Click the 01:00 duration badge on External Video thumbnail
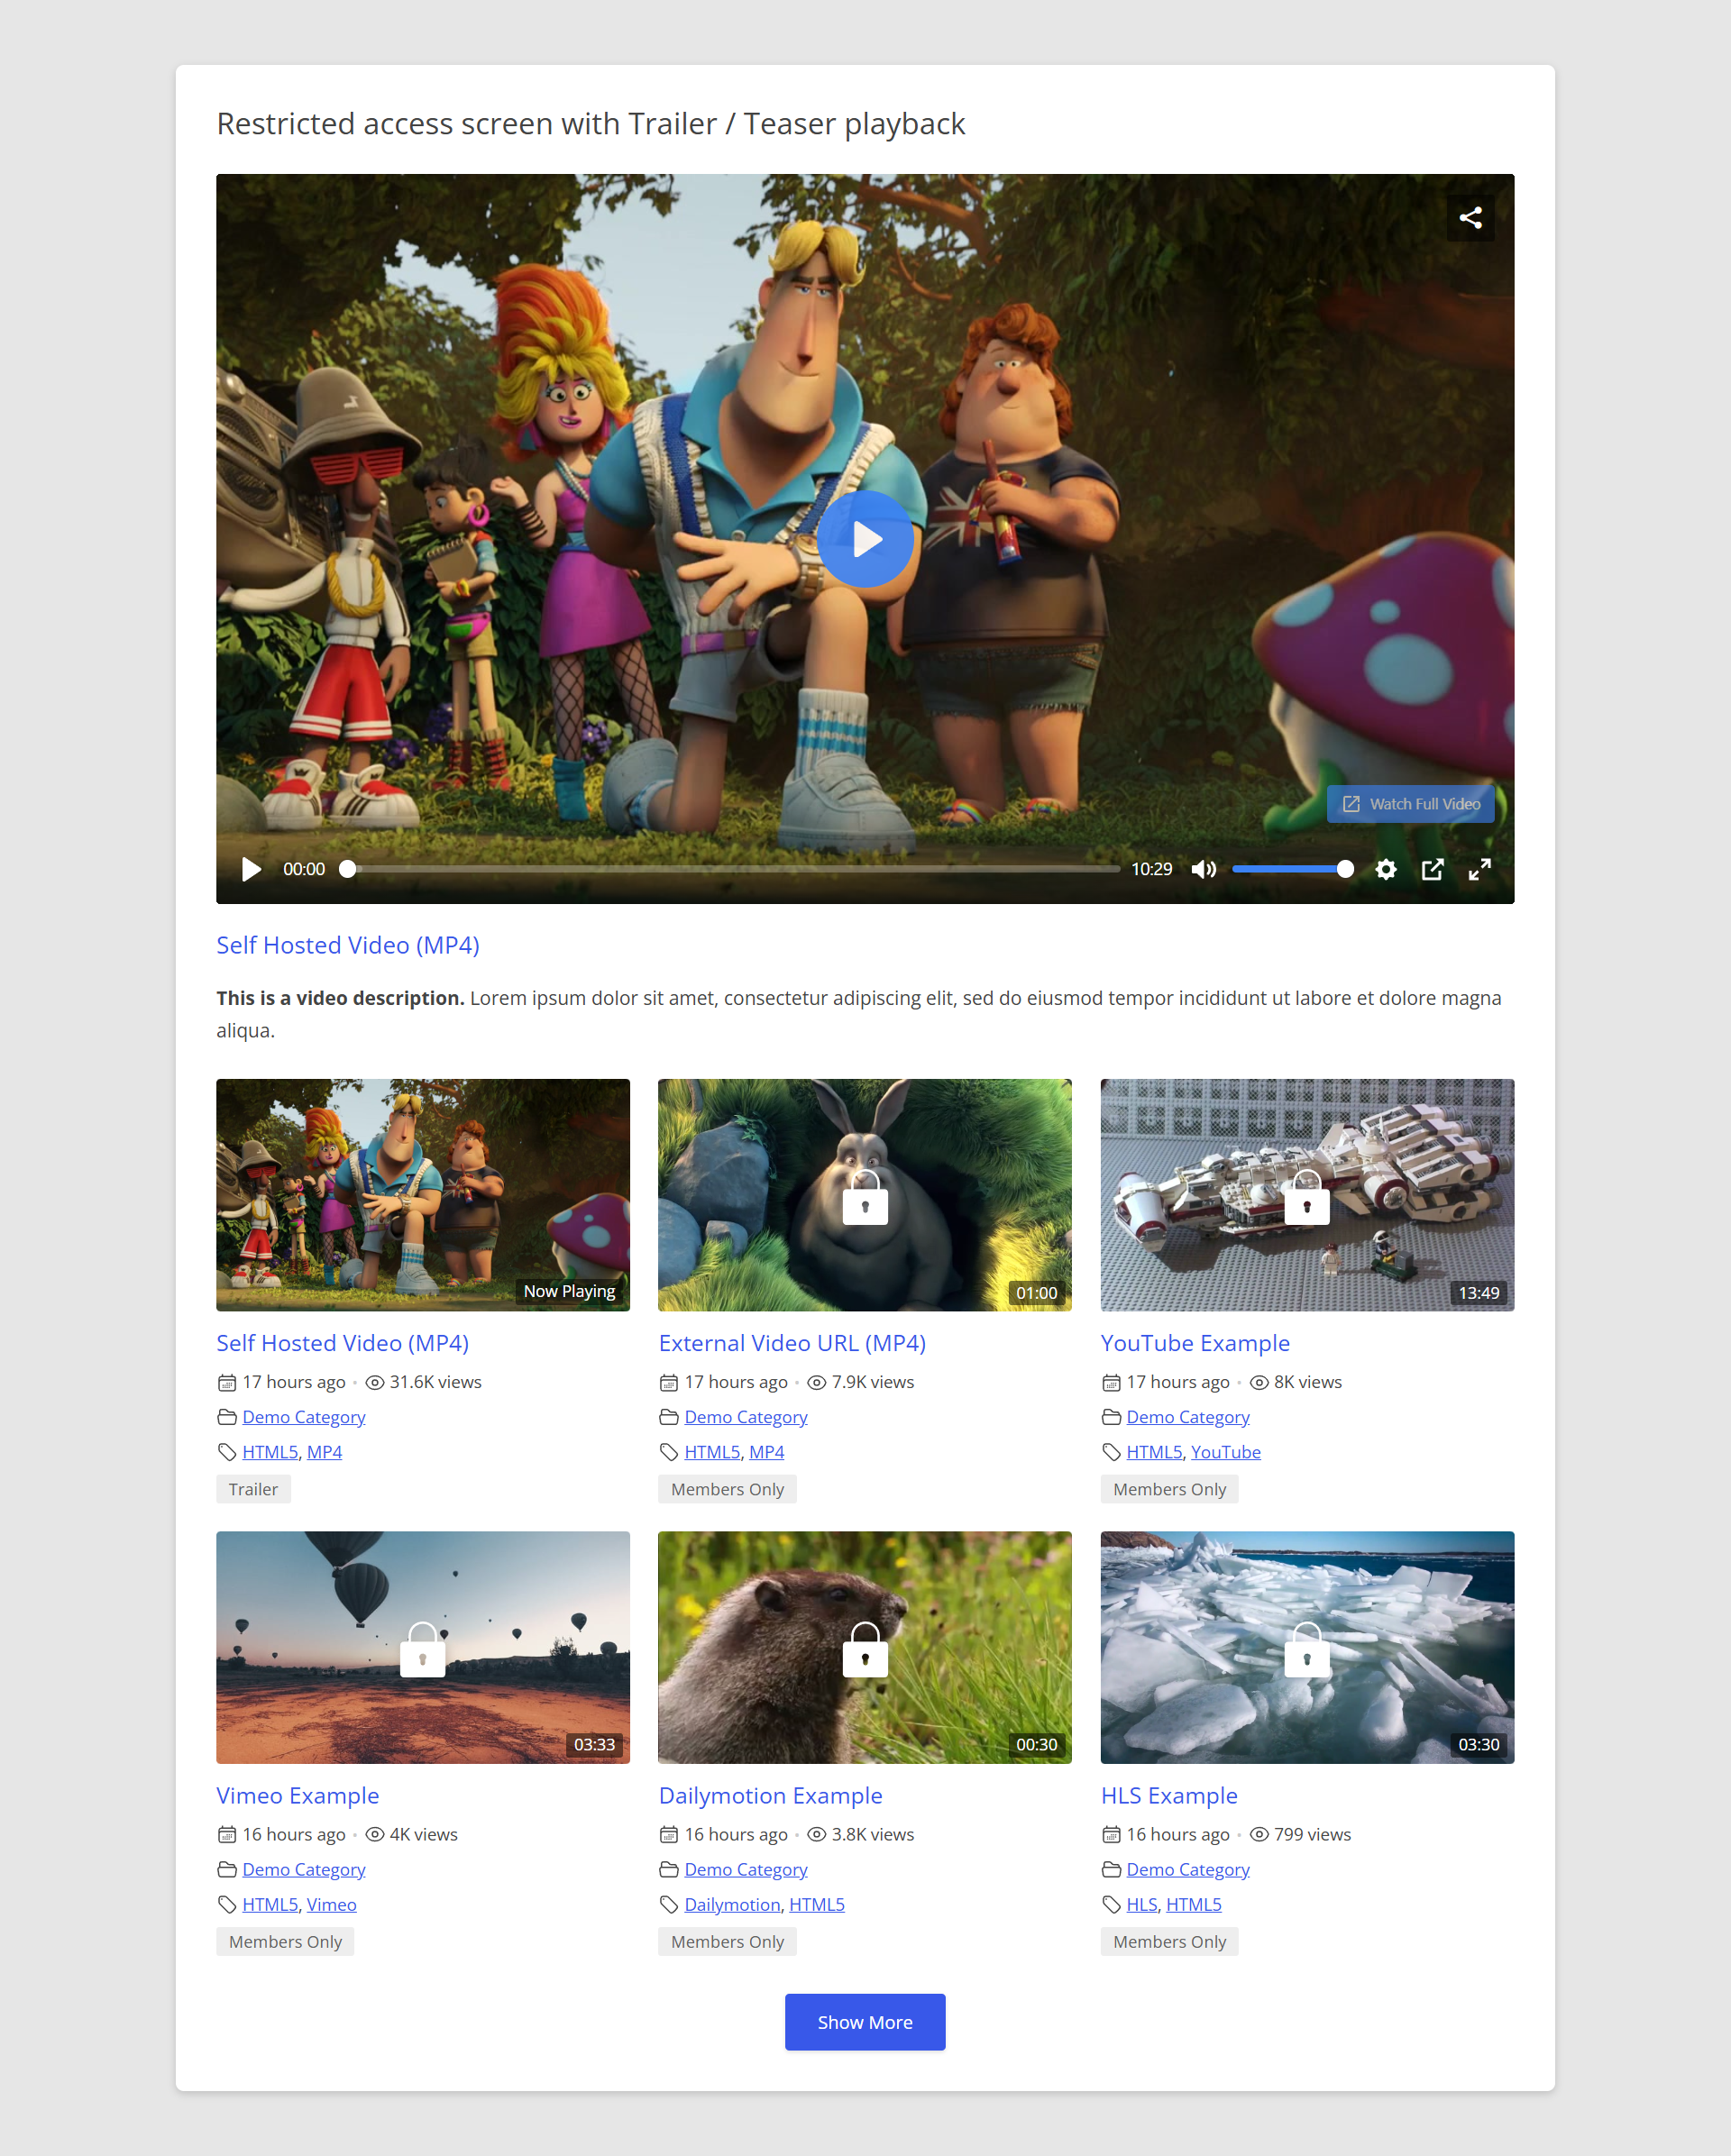The height and width of the screenshot is (2156, 1731). (x=1036, y=1293)
